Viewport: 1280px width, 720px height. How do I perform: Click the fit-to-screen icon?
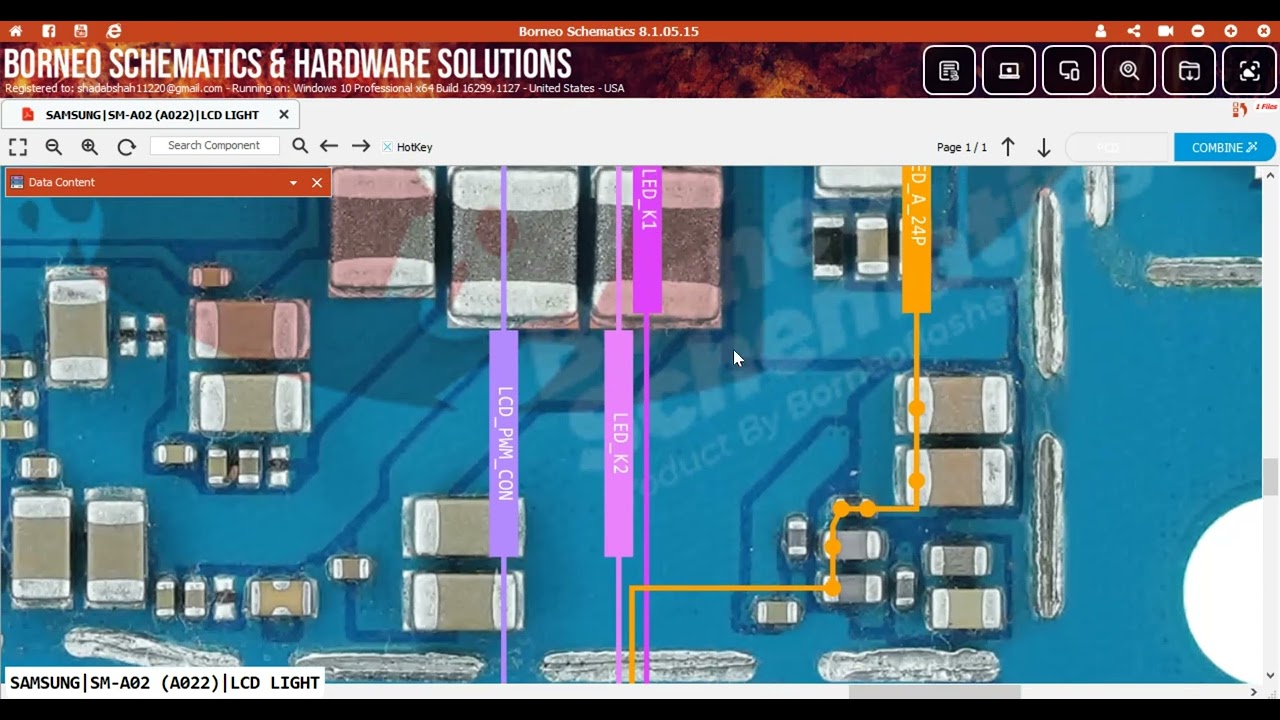(x=18, y=147)
